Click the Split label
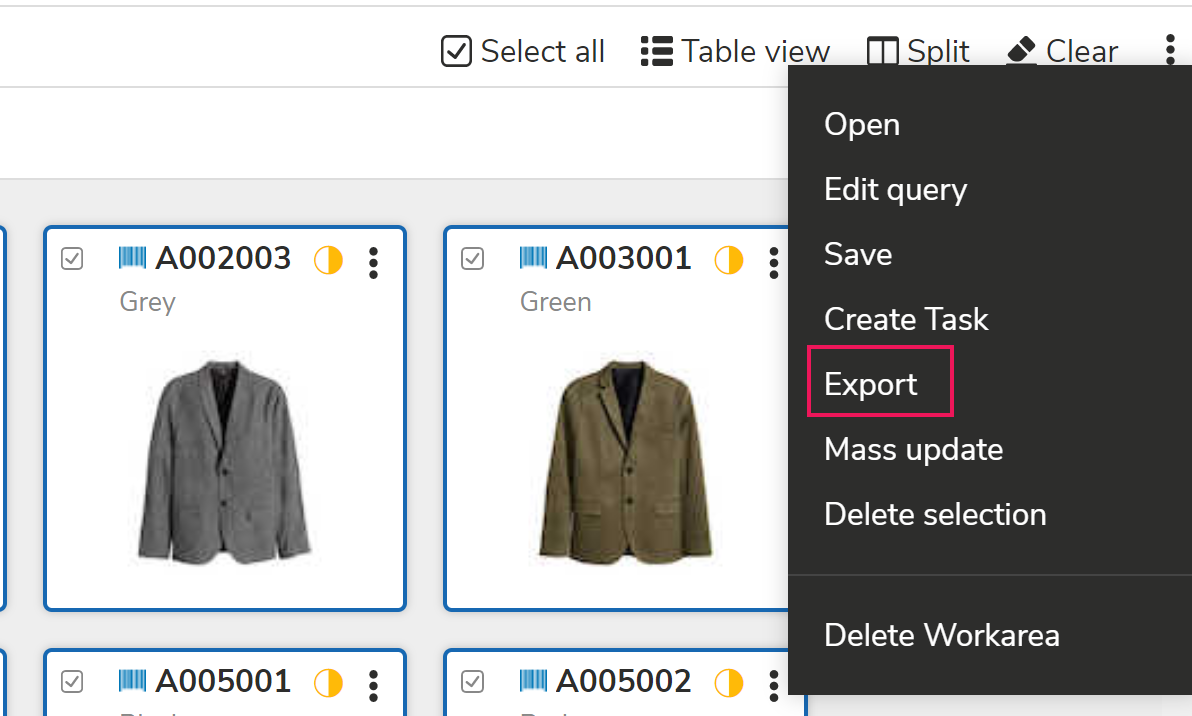Screen dimensions: 1192x716 pos(939,52)
